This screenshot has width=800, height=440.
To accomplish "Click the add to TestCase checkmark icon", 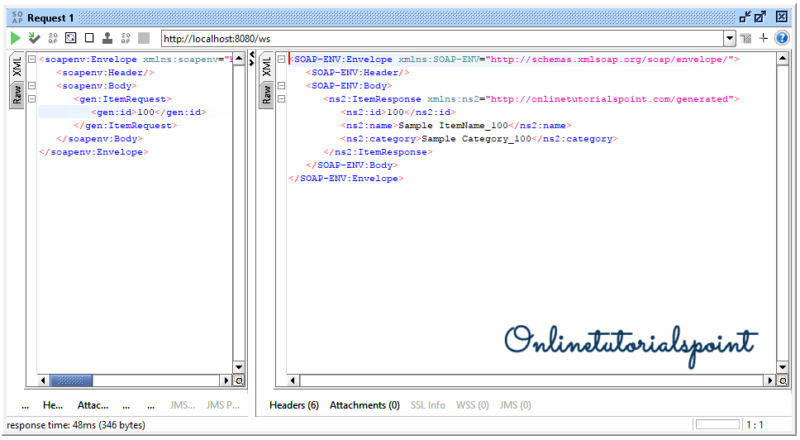I will coord(34,38).
